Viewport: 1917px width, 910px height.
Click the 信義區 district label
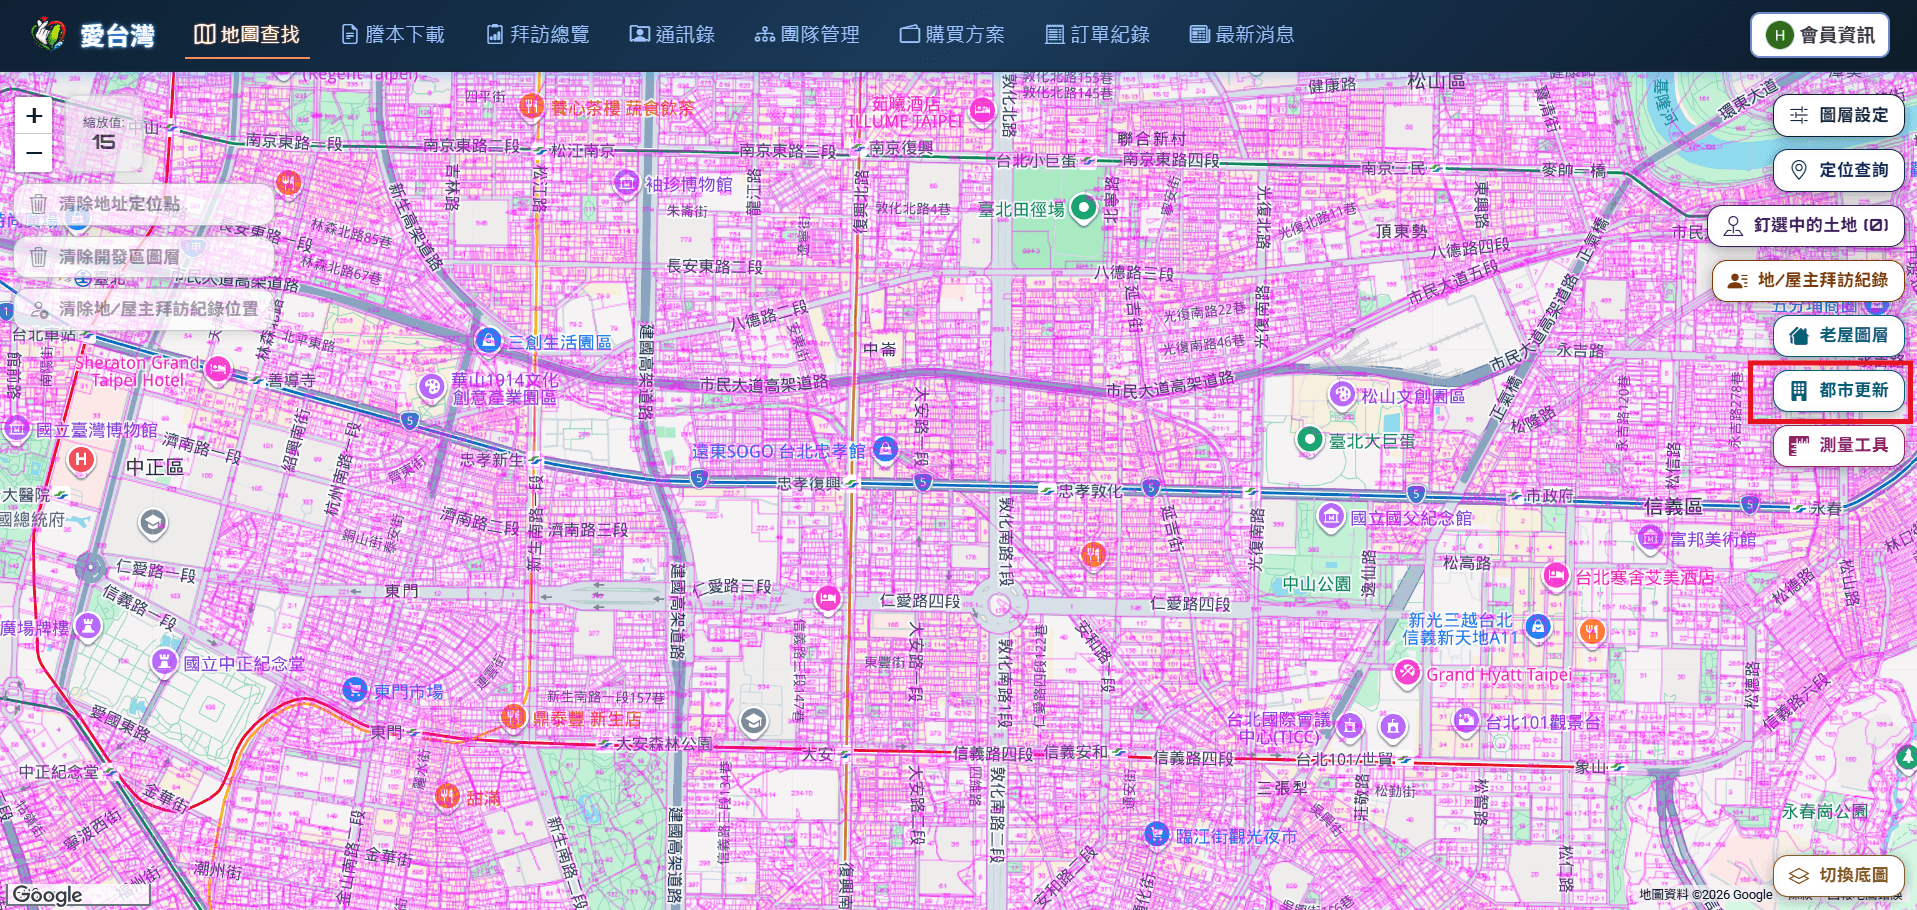1674,507
